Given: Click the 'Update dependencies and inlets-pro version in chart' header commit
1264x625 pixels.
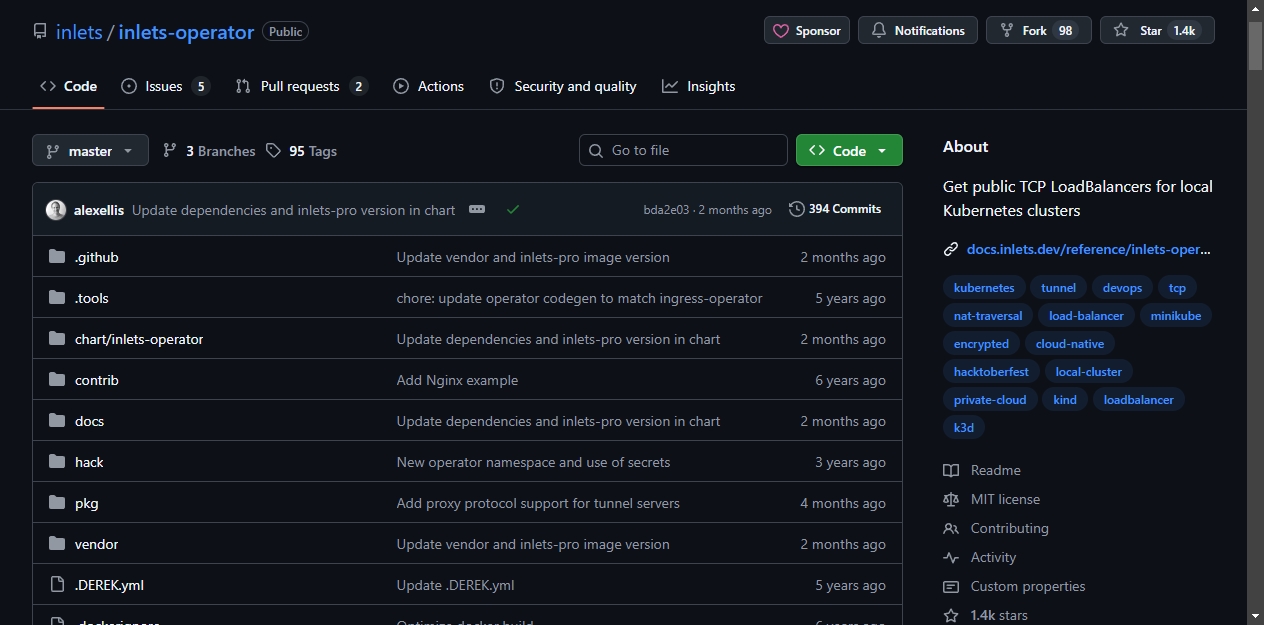Looking at the screenshot, I should coord(293,210).
